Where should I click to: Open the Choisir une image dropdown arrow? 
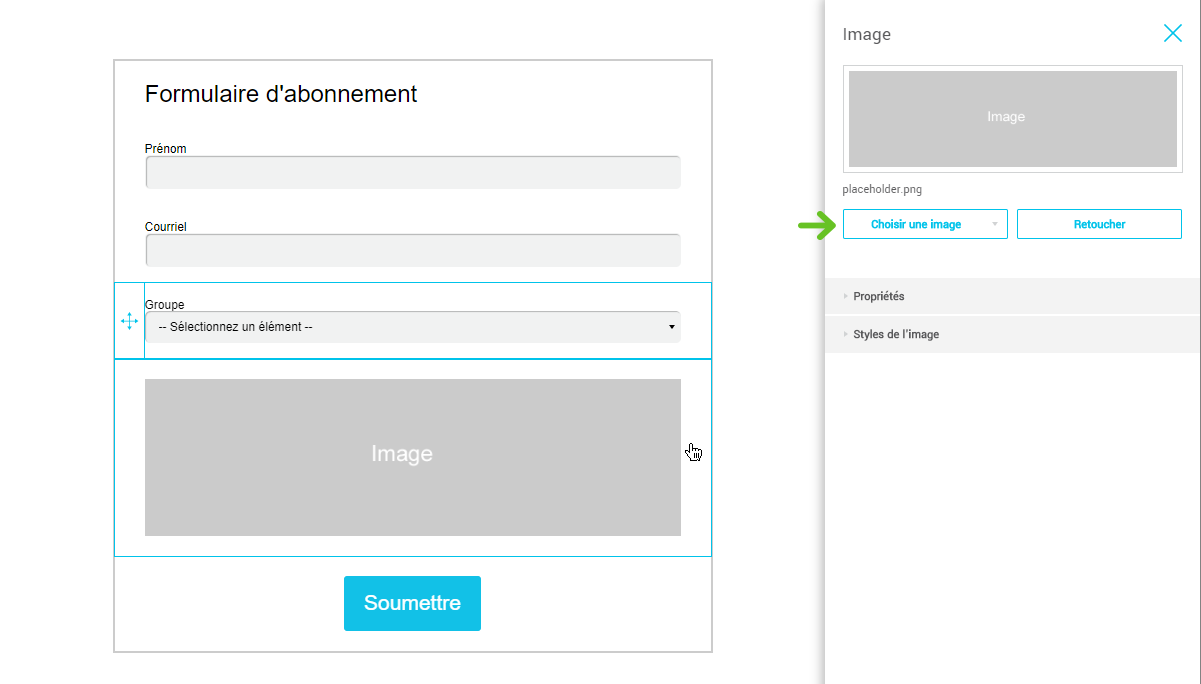[994, 225]
